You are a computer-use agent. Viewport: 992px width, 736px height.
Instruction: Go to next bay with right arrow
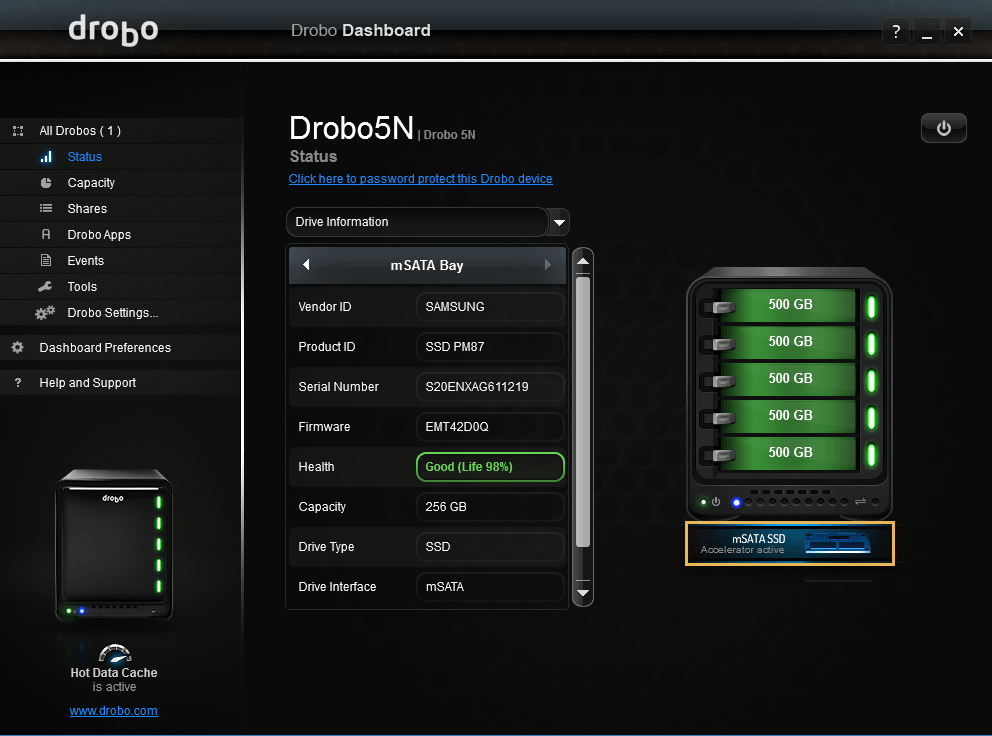coord(547,265)
